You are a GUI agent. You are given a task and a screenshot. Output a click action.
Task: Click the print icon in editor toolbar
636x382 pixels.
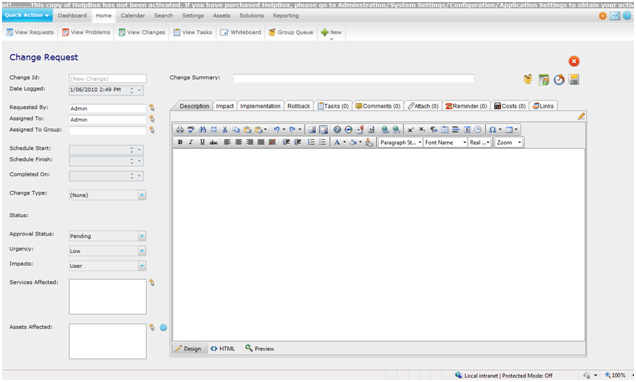click(180, 130)
